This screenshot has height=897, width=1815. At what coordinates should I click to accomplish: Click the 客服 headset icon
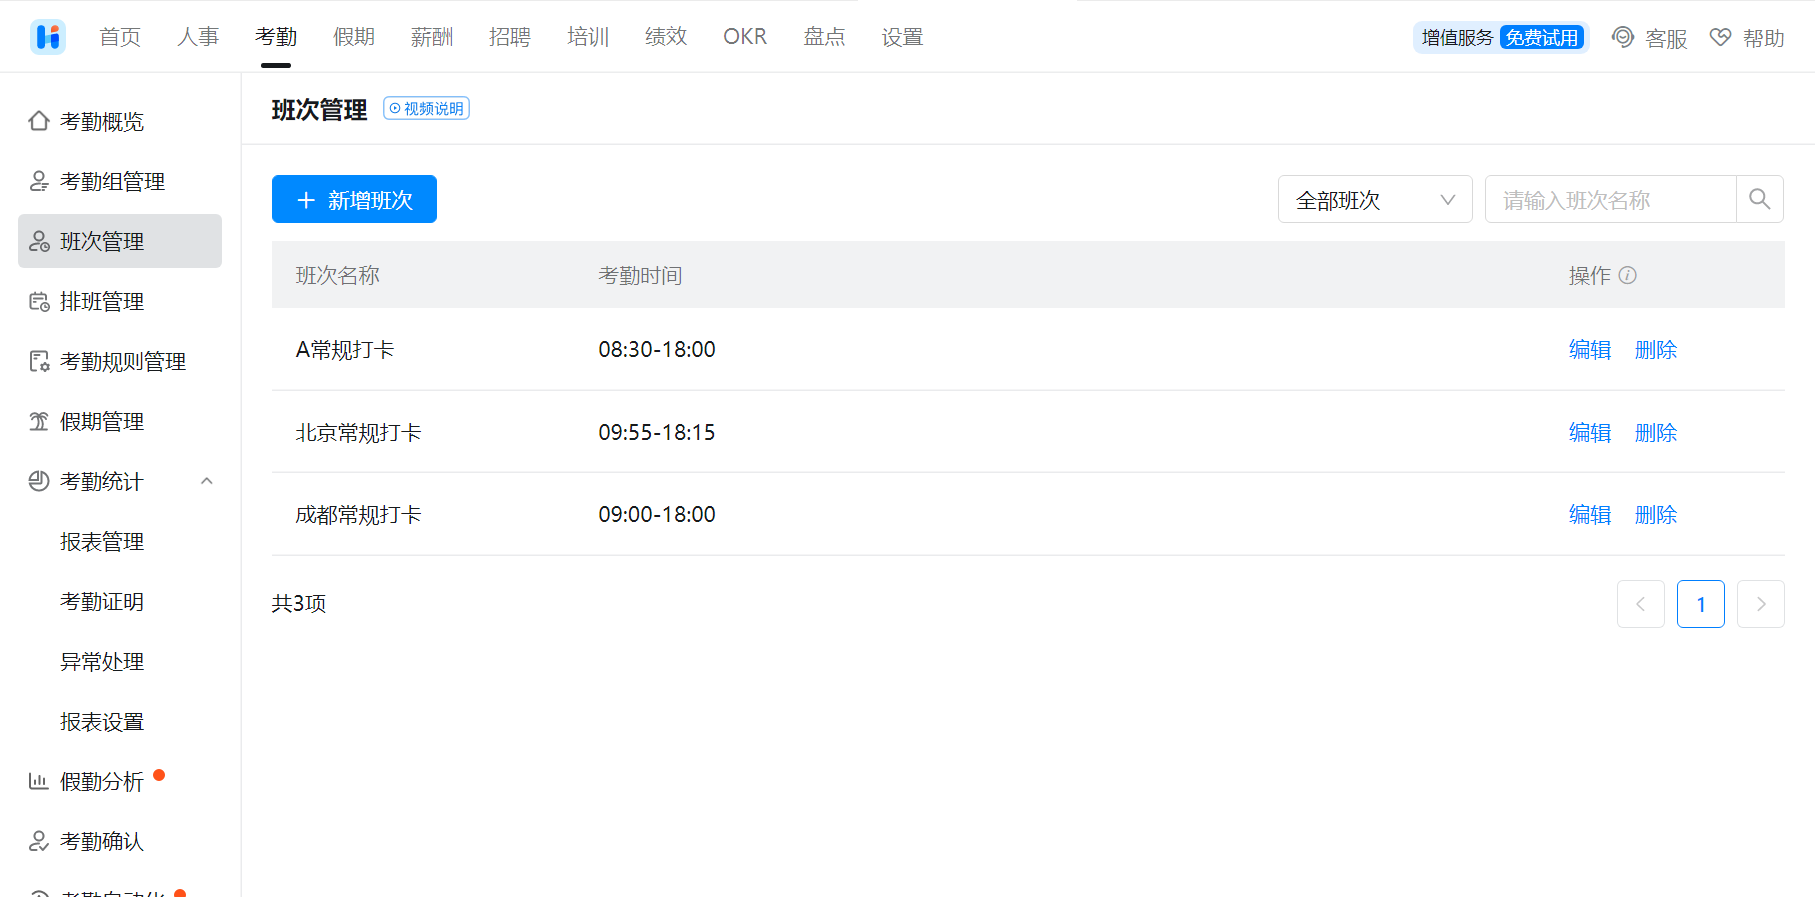[1623, 37]
